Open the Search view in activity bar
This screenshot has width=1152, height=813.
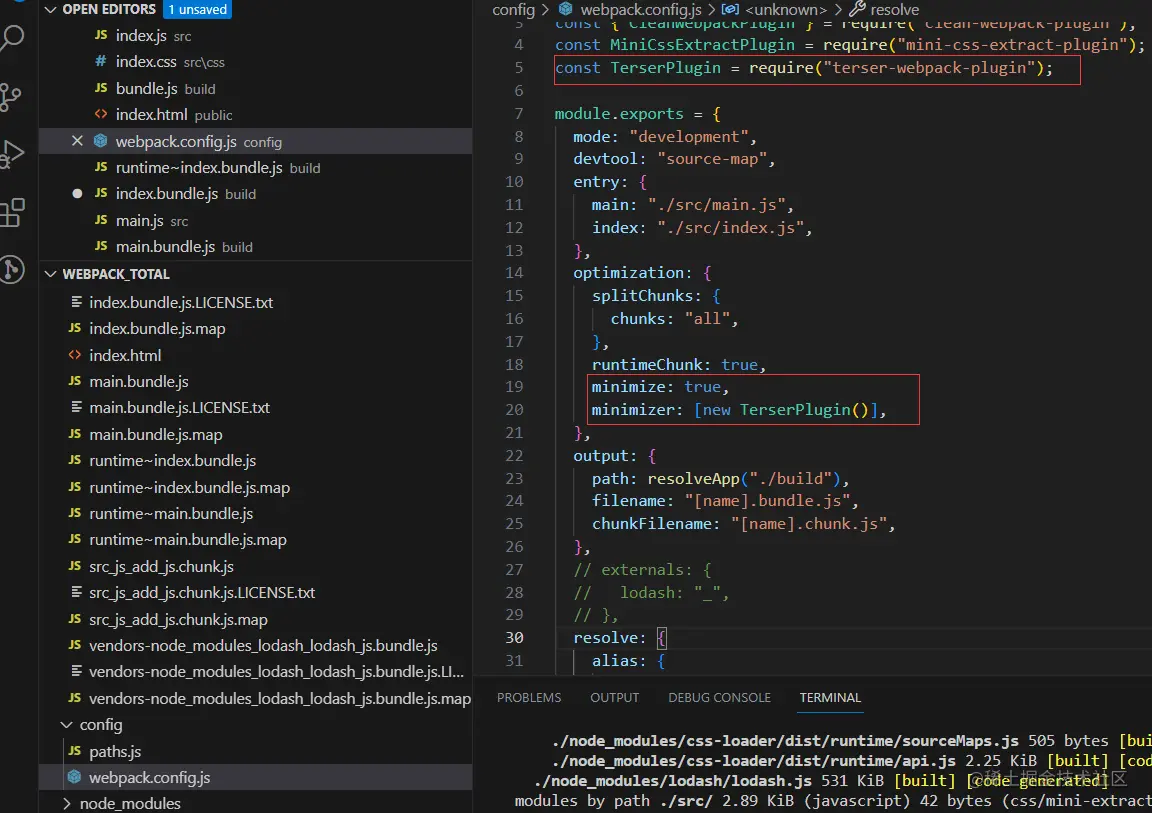tap(12, 38)
